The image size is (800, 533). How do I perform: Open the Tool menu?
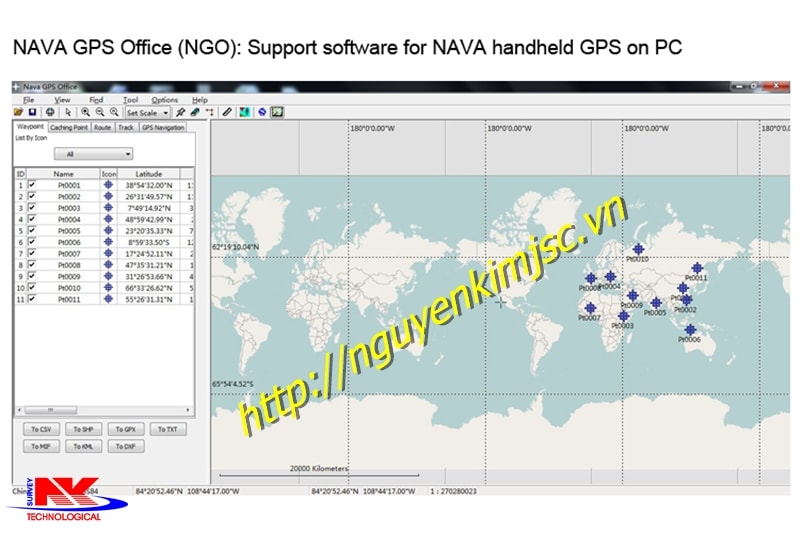(x=131, y=100)
